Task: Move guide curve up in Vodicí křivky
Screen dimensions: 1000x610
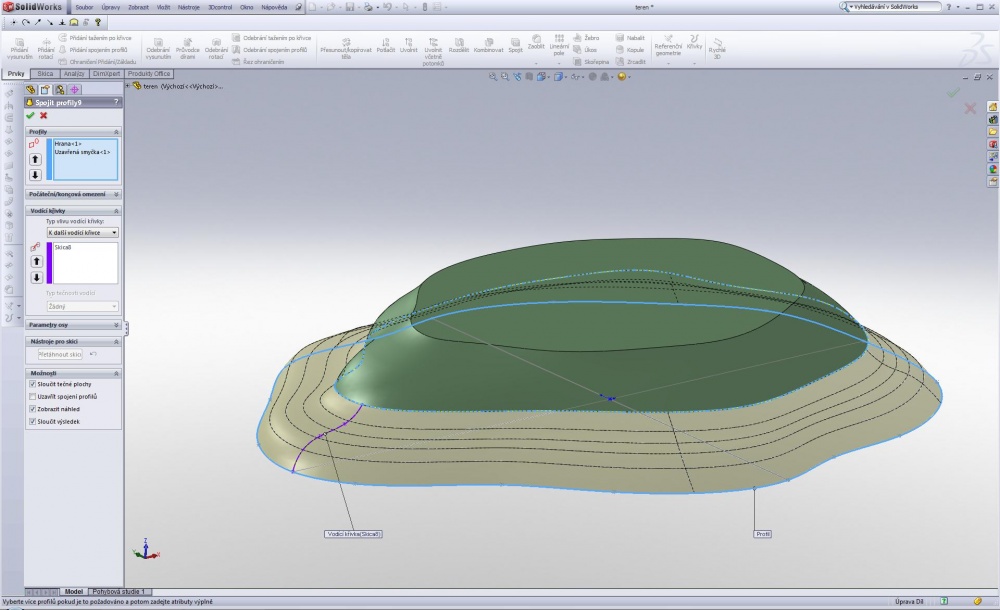Action: [x=36, y=261]
